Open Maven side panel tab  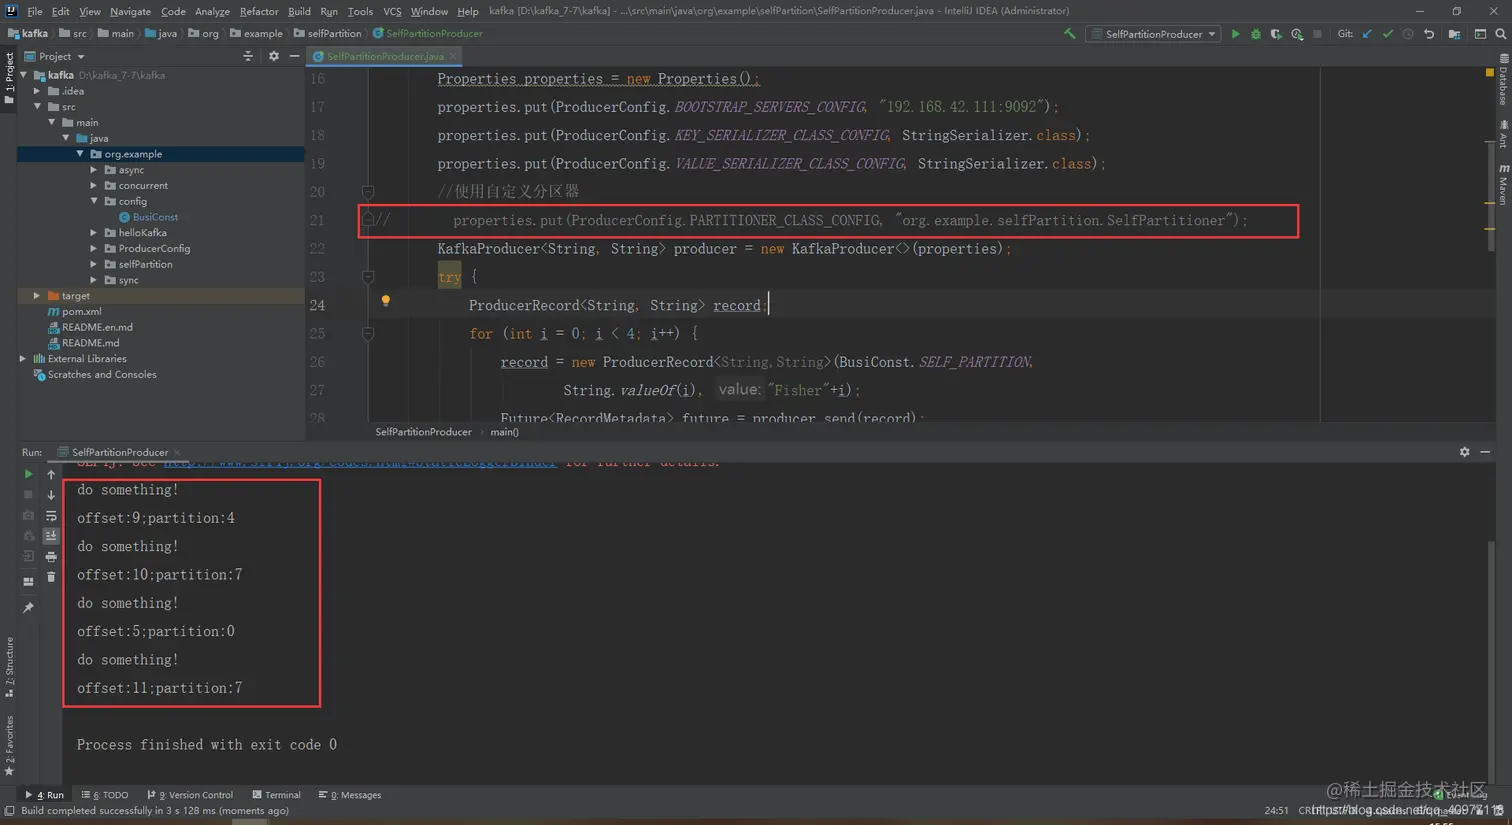[x=1502, y=185]
